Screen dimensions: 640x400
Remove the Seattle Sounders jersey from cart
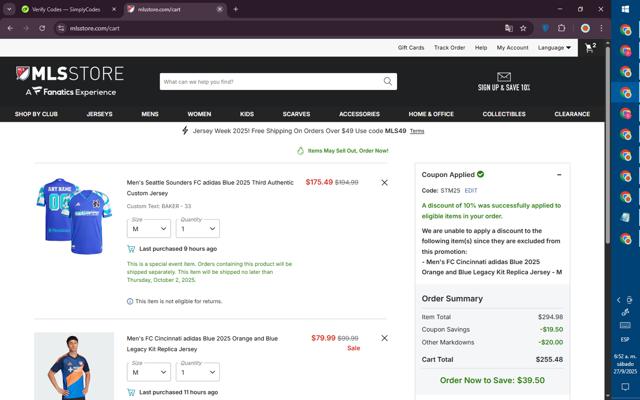(384, 183)
